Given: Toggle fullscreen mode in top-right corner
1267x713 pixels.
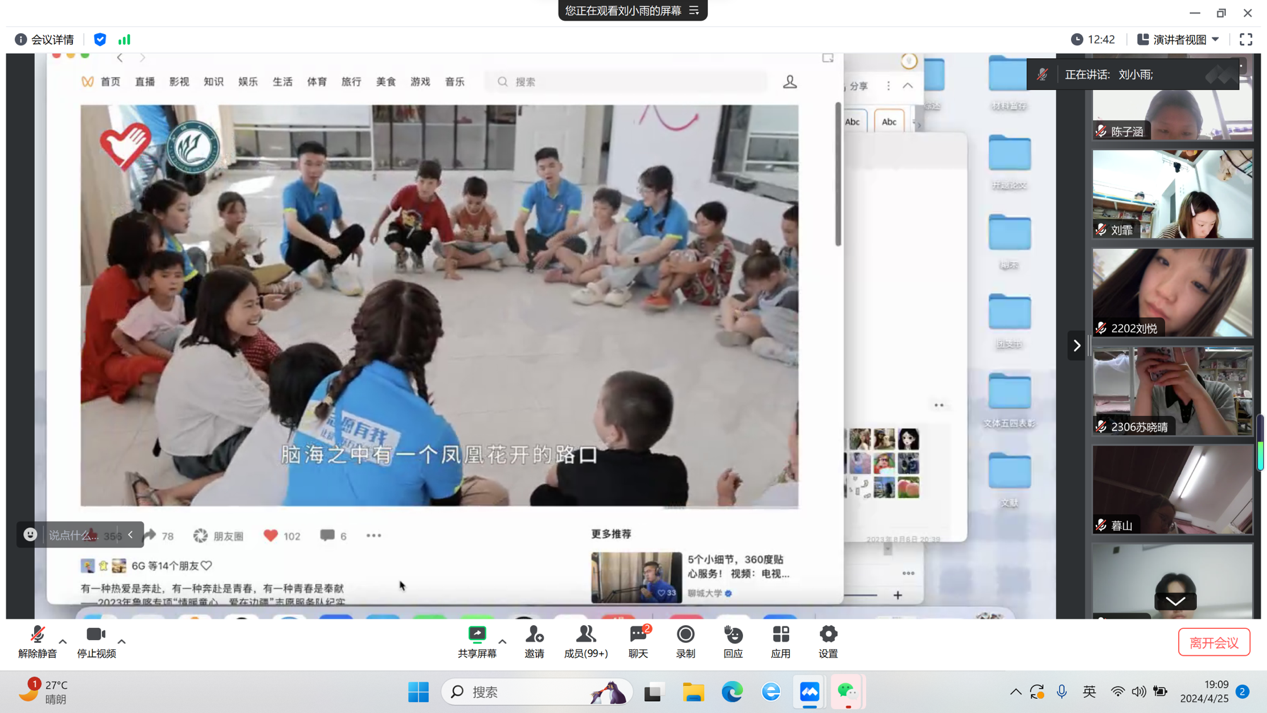Looking at the screenshot, I should point(1246,39).
